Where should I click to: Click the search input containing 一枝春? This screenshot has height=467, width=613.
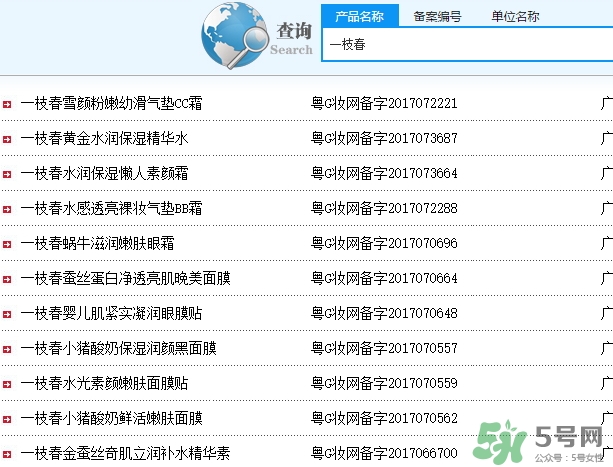(x=465, y=44)
